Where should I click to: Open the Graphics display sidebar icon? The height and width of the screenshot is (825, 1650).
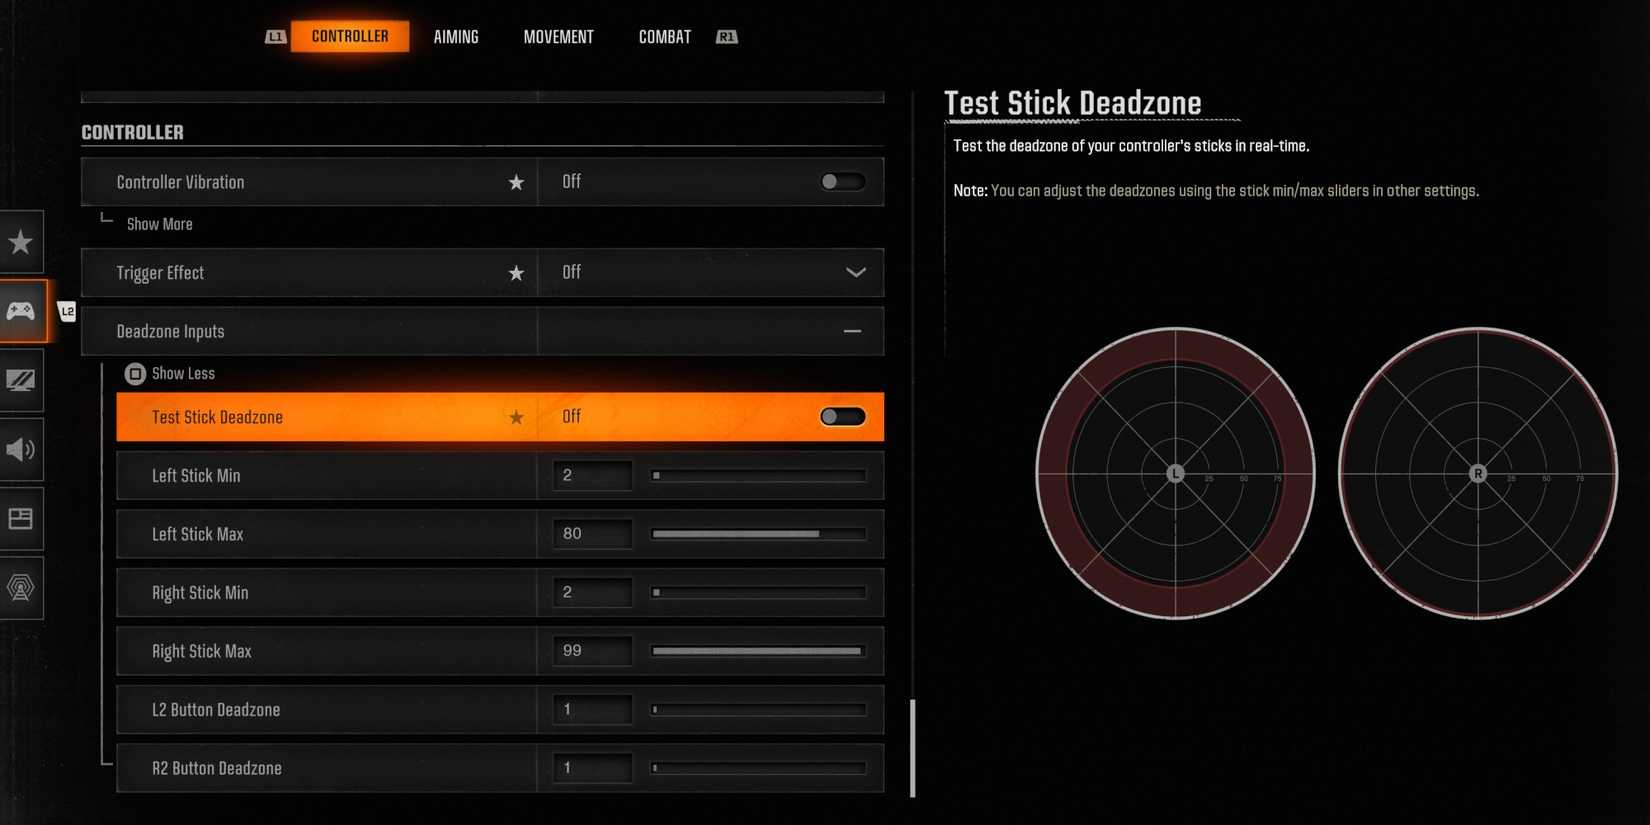point(21,380)
